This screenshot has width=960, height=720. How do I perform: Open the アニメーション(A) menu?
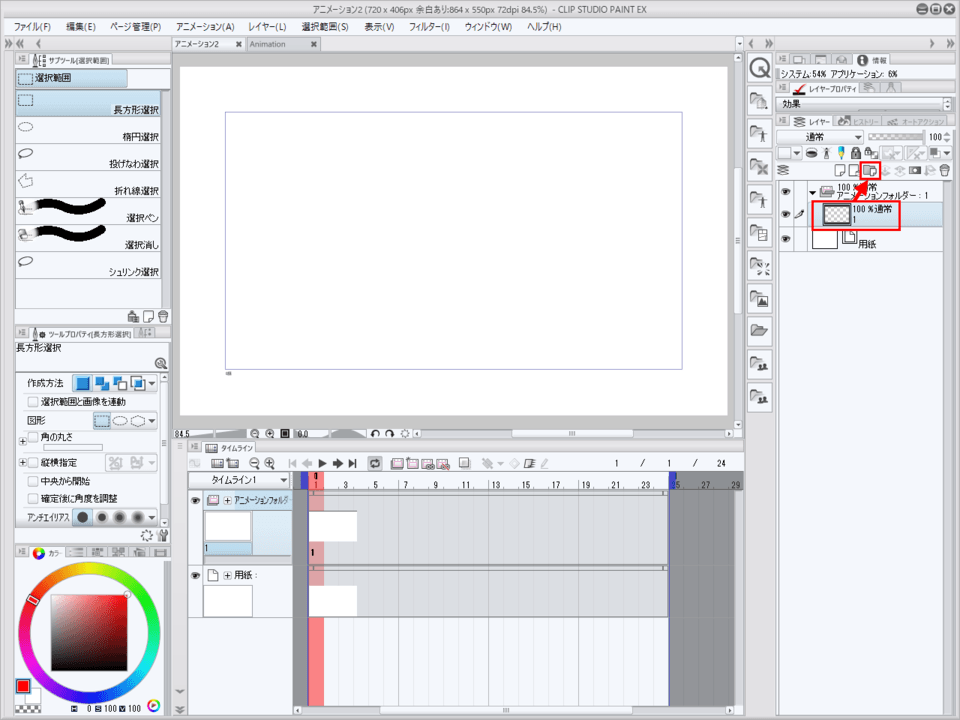coord(205,27)
